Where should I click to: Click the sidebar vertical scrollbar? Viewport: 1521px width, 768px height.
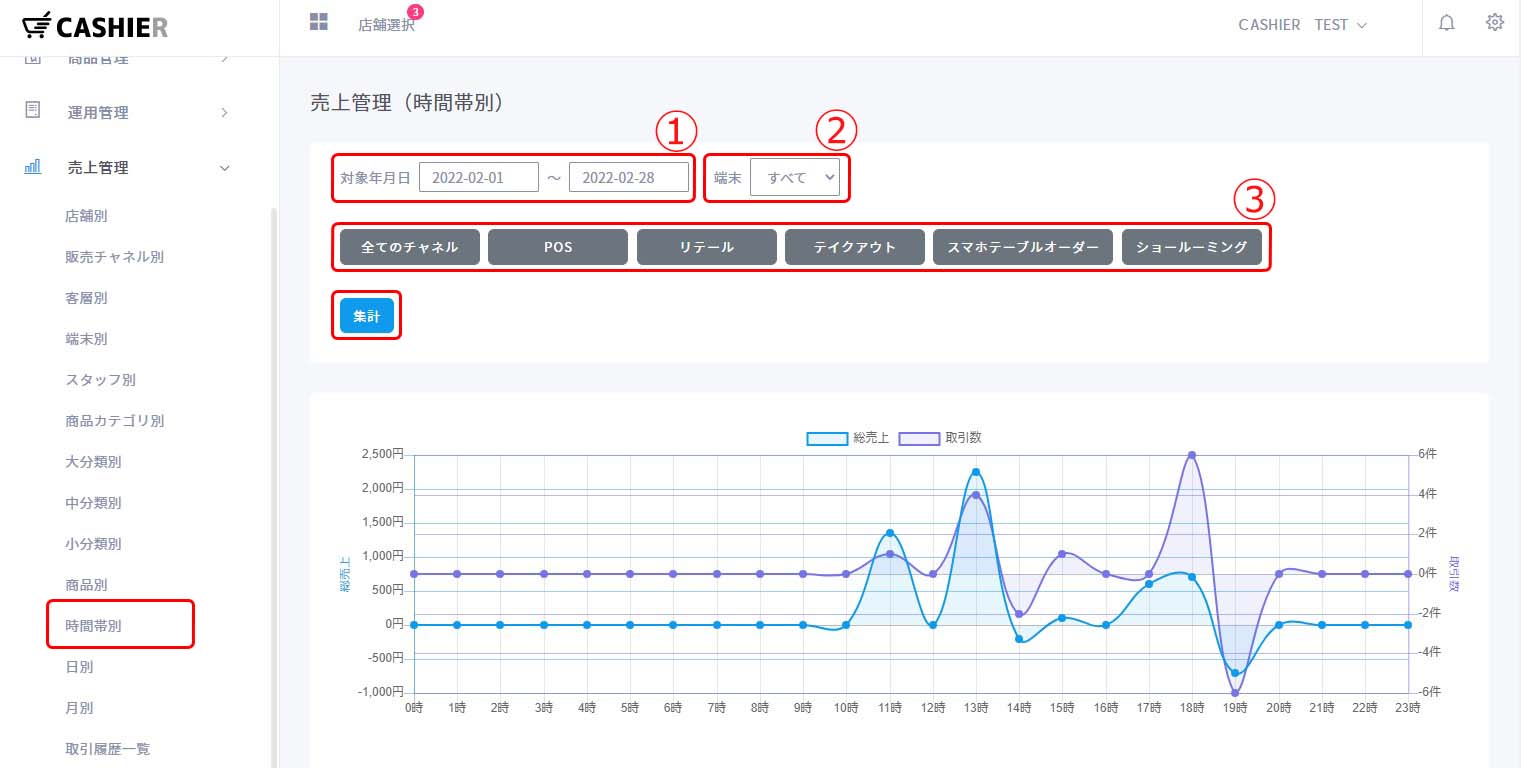273,488
